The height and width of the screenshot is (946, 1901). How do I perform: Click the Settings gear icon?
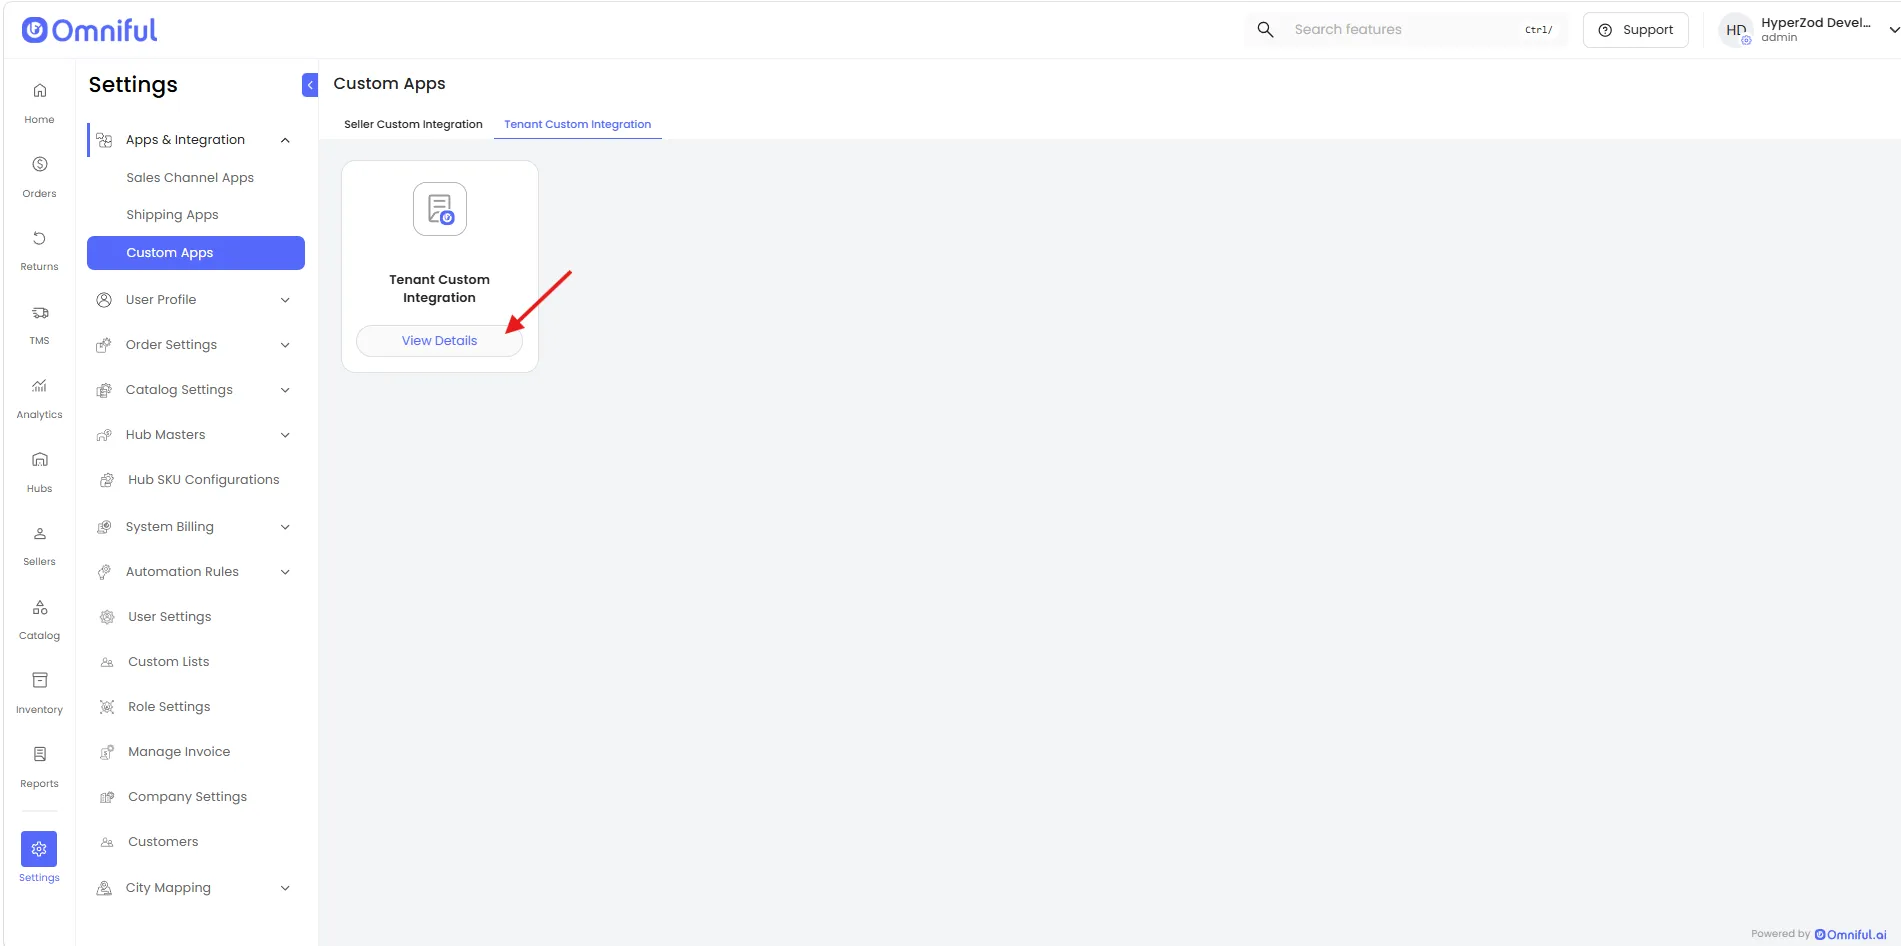(39, 849)
